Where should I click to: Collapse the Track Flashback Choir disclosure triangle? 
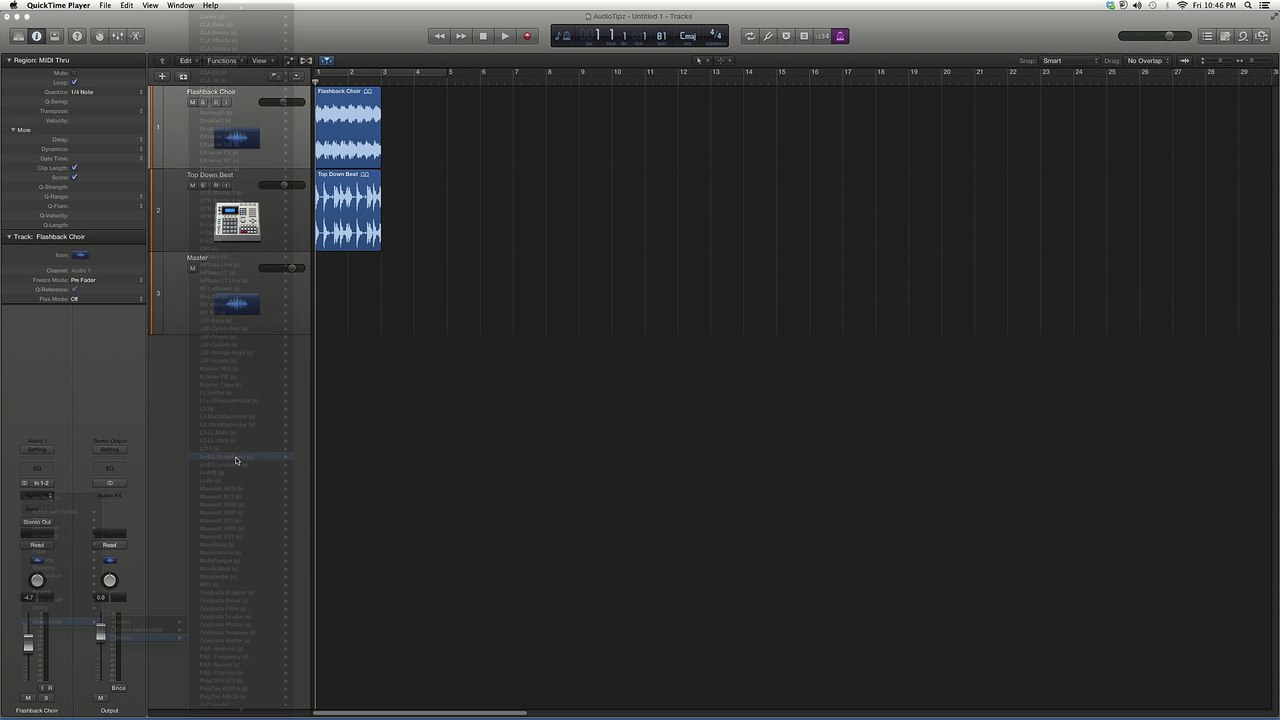pos(8,237)
